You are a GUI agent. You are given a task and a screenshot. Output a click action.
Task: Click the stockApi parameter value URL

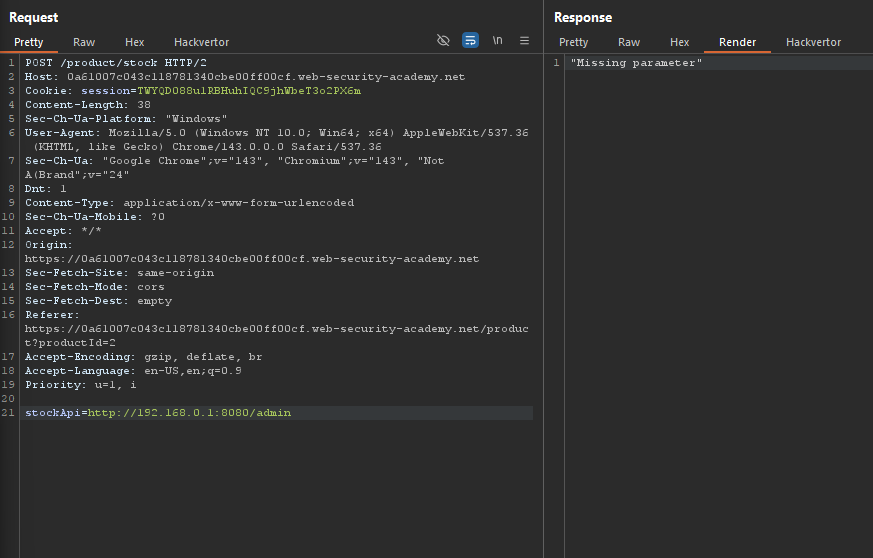coord(189,413)
